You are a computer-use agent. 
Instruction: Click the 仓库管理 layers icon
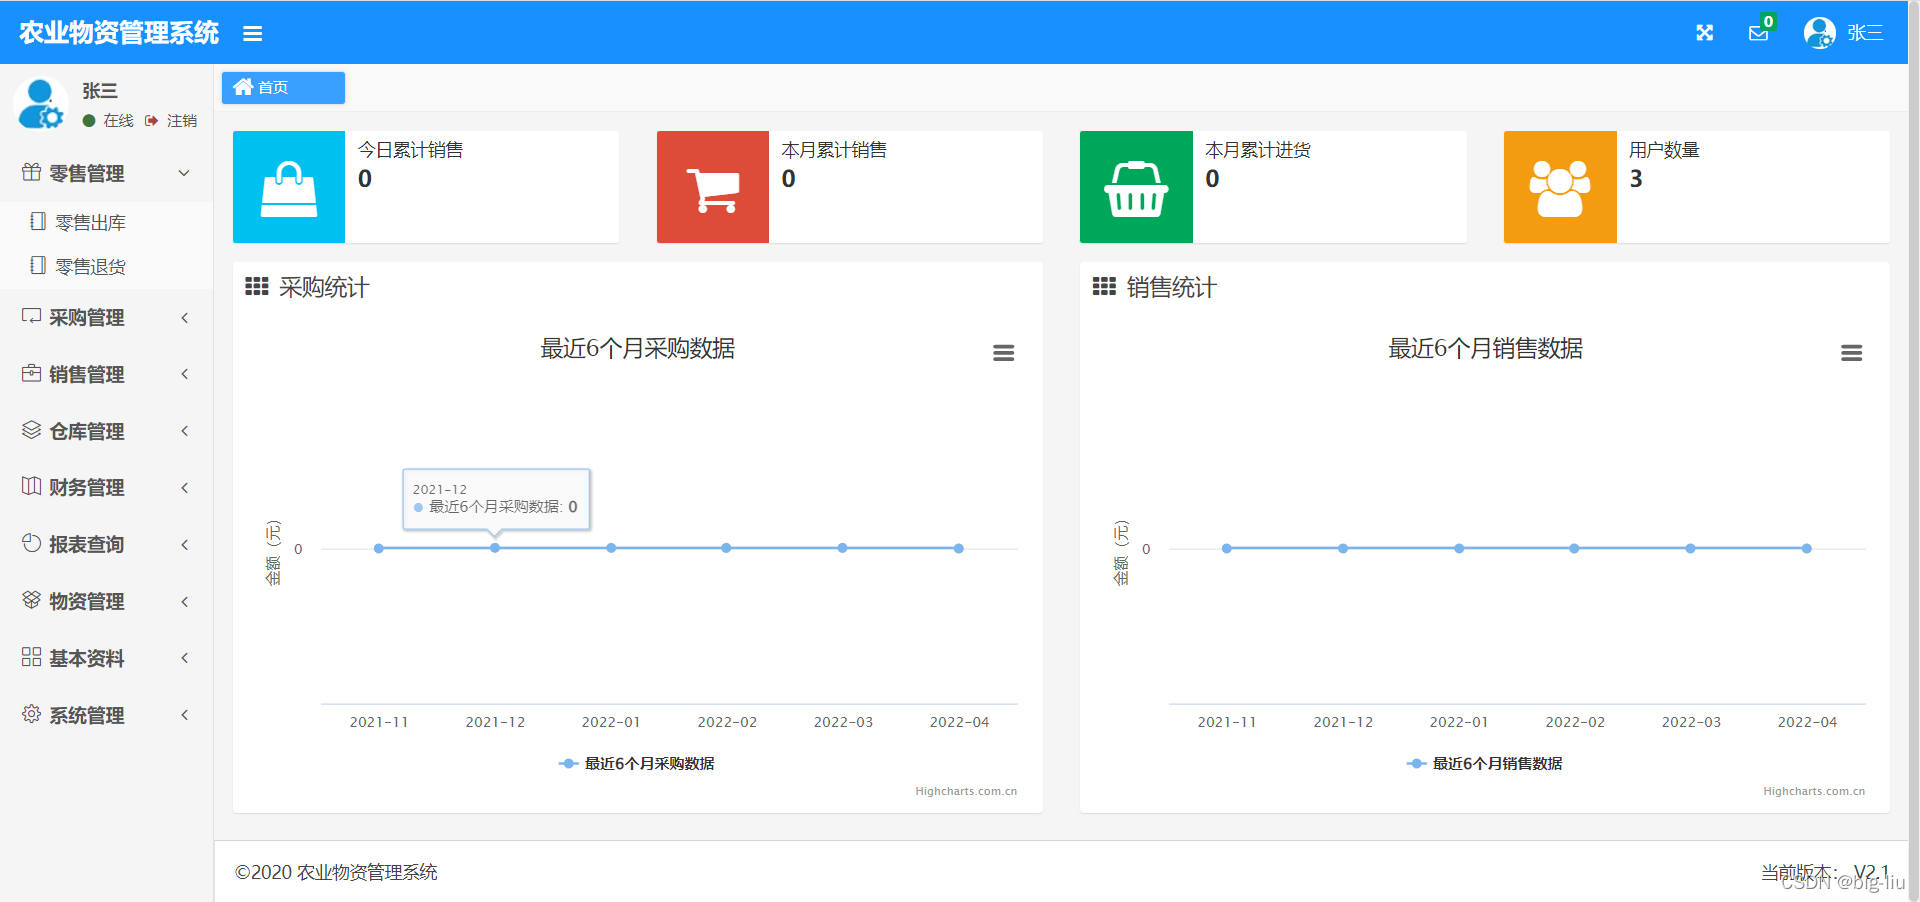pyautogui.click(x=32, y=430)
